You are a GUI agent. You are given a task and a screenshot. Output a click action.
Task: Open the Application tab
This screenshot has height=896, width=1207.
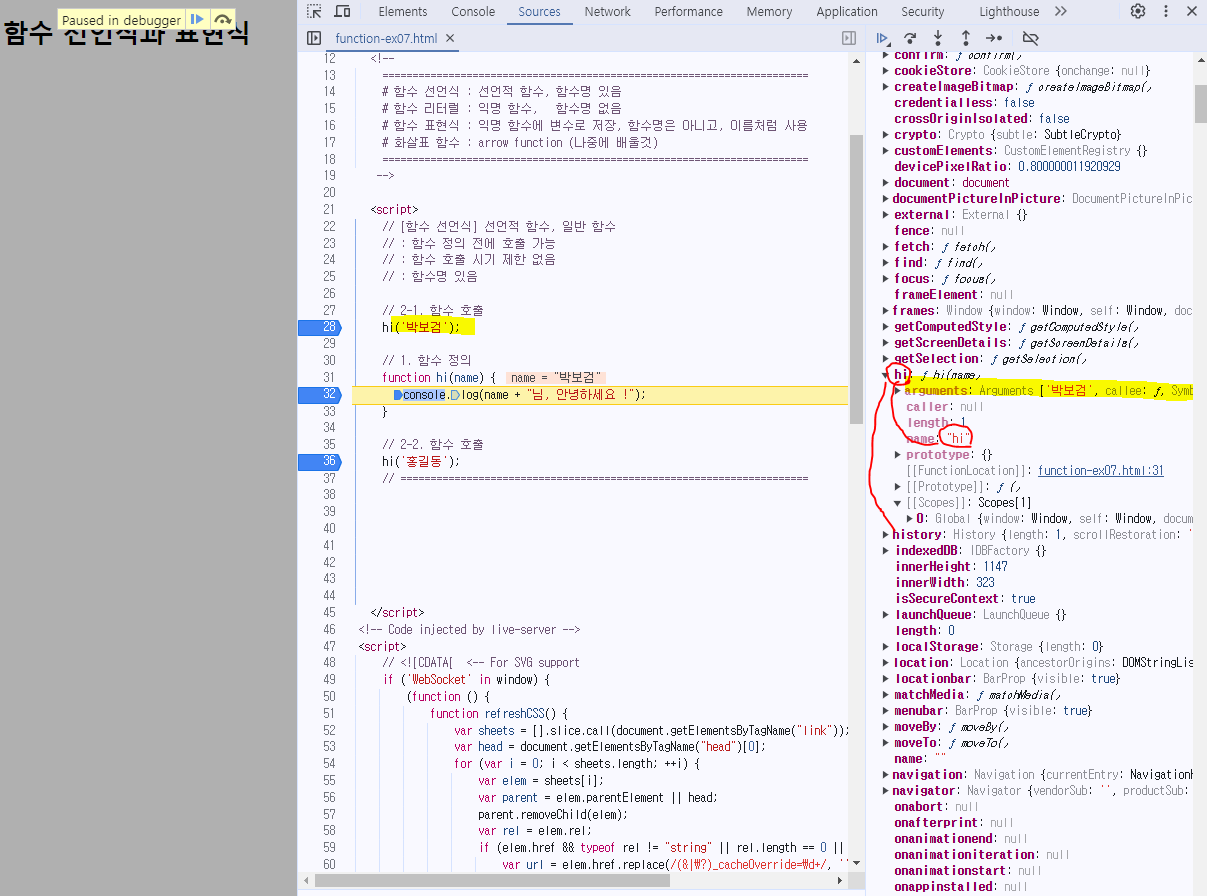tap(847, 12)
